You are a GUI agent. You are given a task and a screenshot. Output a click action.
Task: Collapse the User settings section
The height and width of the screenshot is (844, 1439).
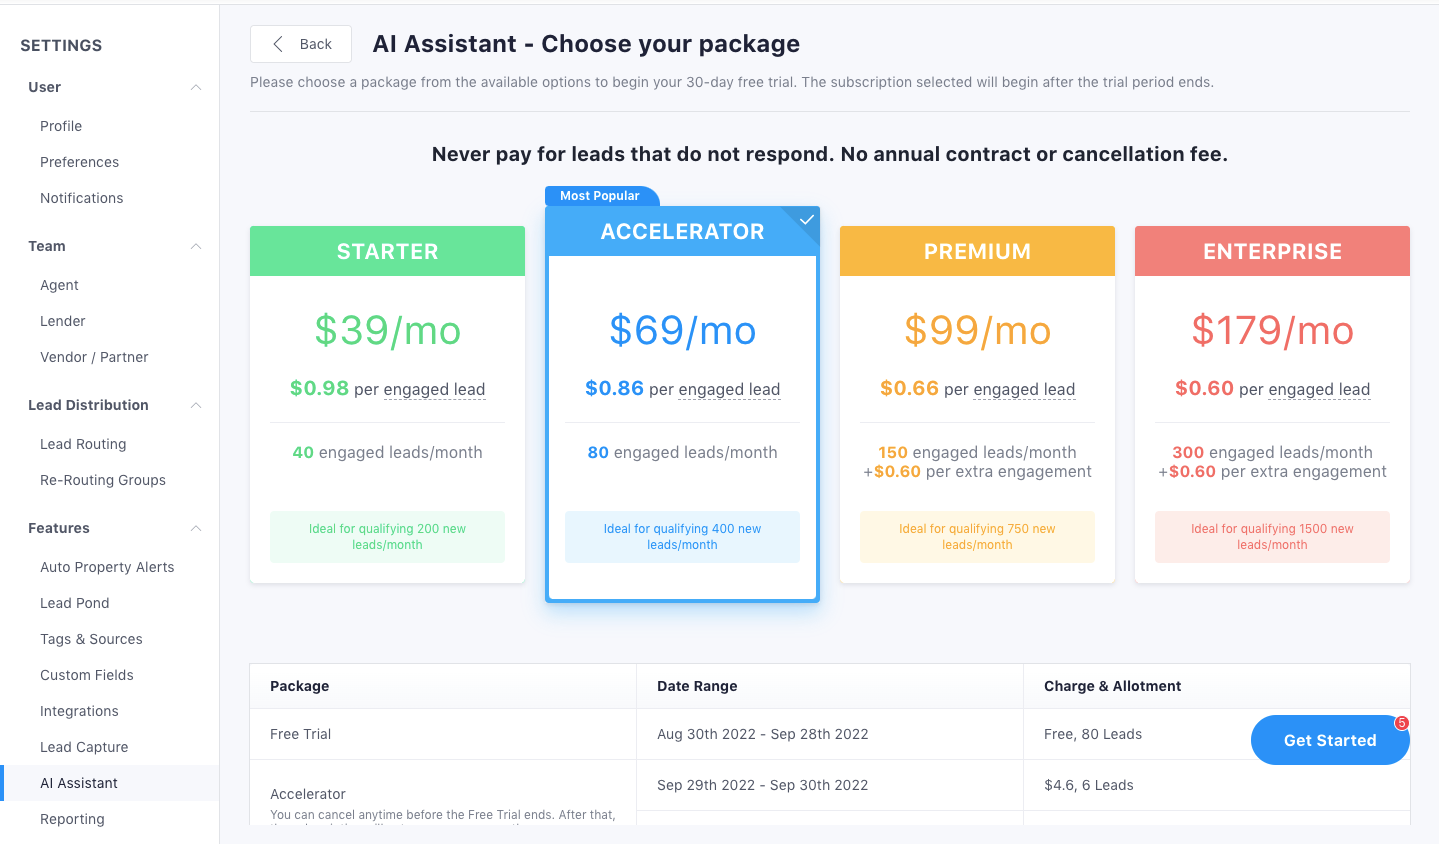pyautogui.click(x=196, y=87)
